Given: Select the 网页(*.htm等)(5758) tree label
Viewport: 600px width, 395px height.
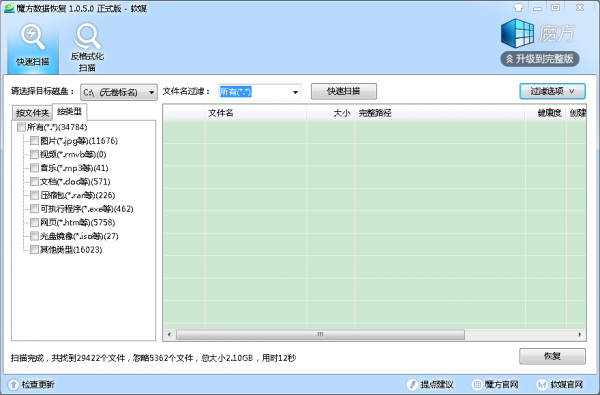Looking at the screenshot, I should 78,222.
